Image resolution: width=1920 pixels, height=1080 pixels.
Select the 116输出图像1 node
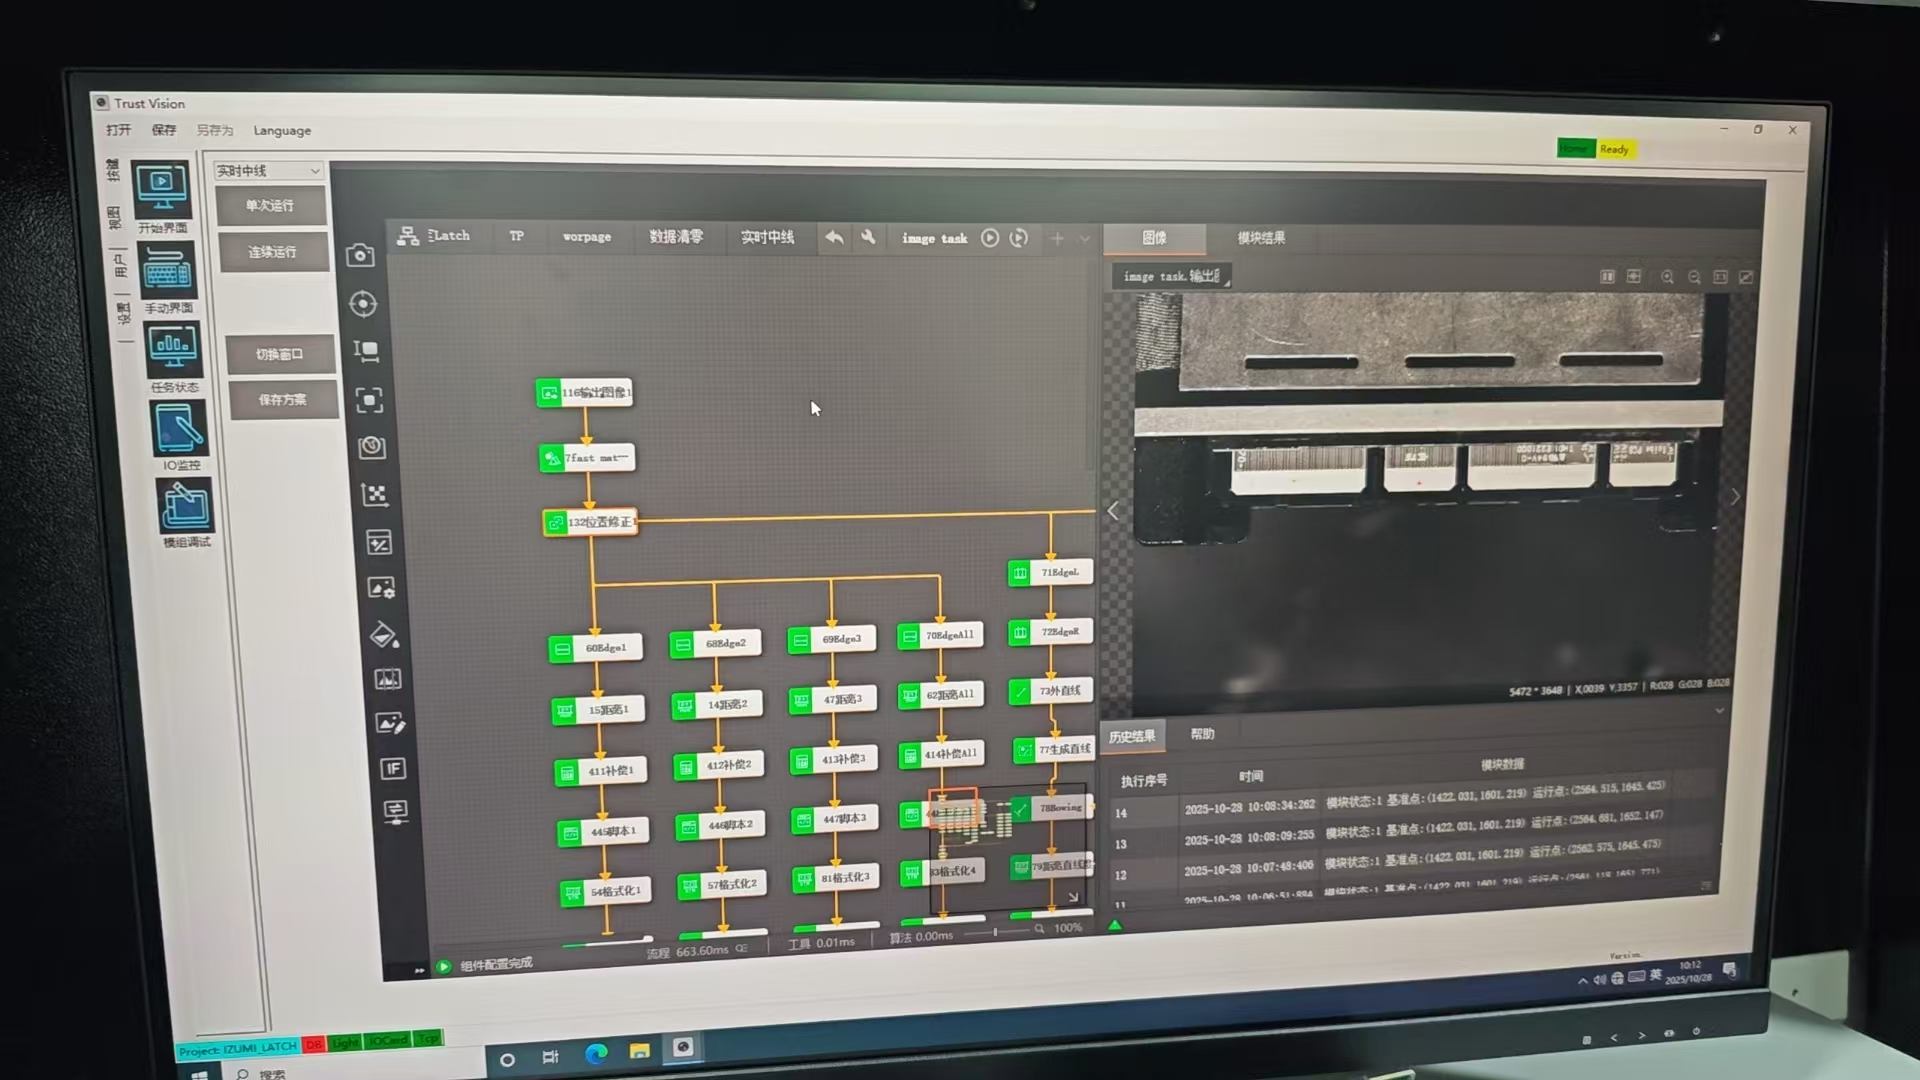tap(585, 393)
